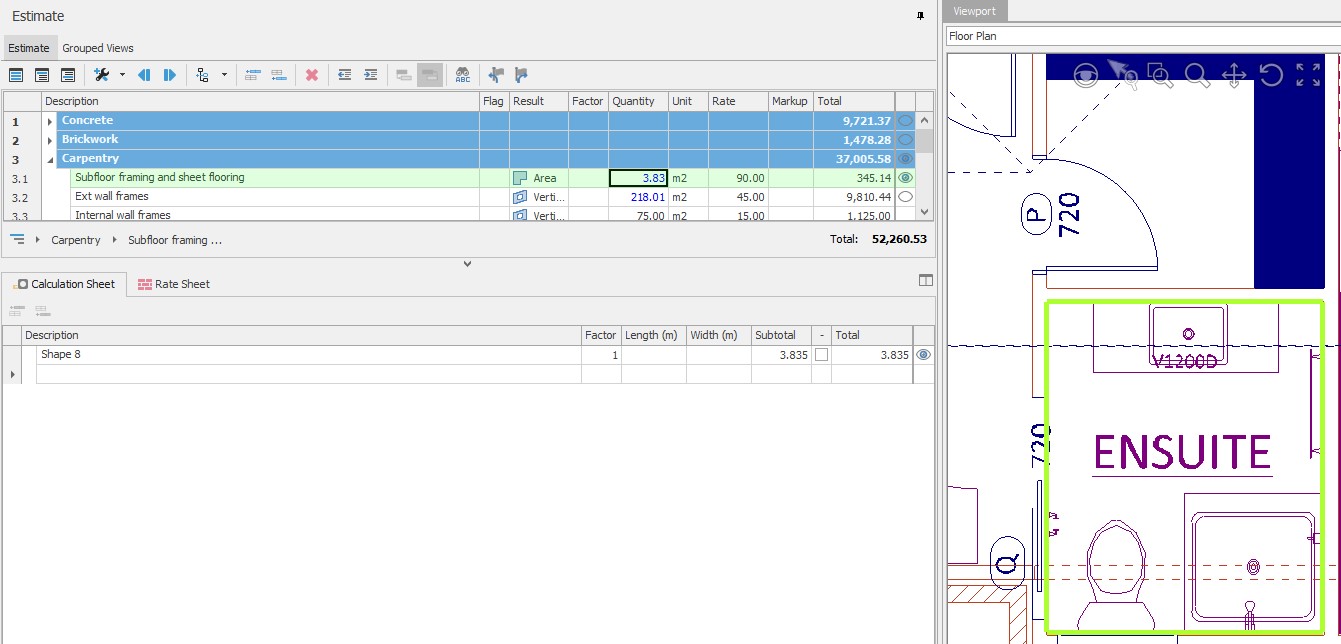Click the increase indent toolbar icon
Screen dimensions: 1341x644
pyautogui.click(x=370, y=75)
